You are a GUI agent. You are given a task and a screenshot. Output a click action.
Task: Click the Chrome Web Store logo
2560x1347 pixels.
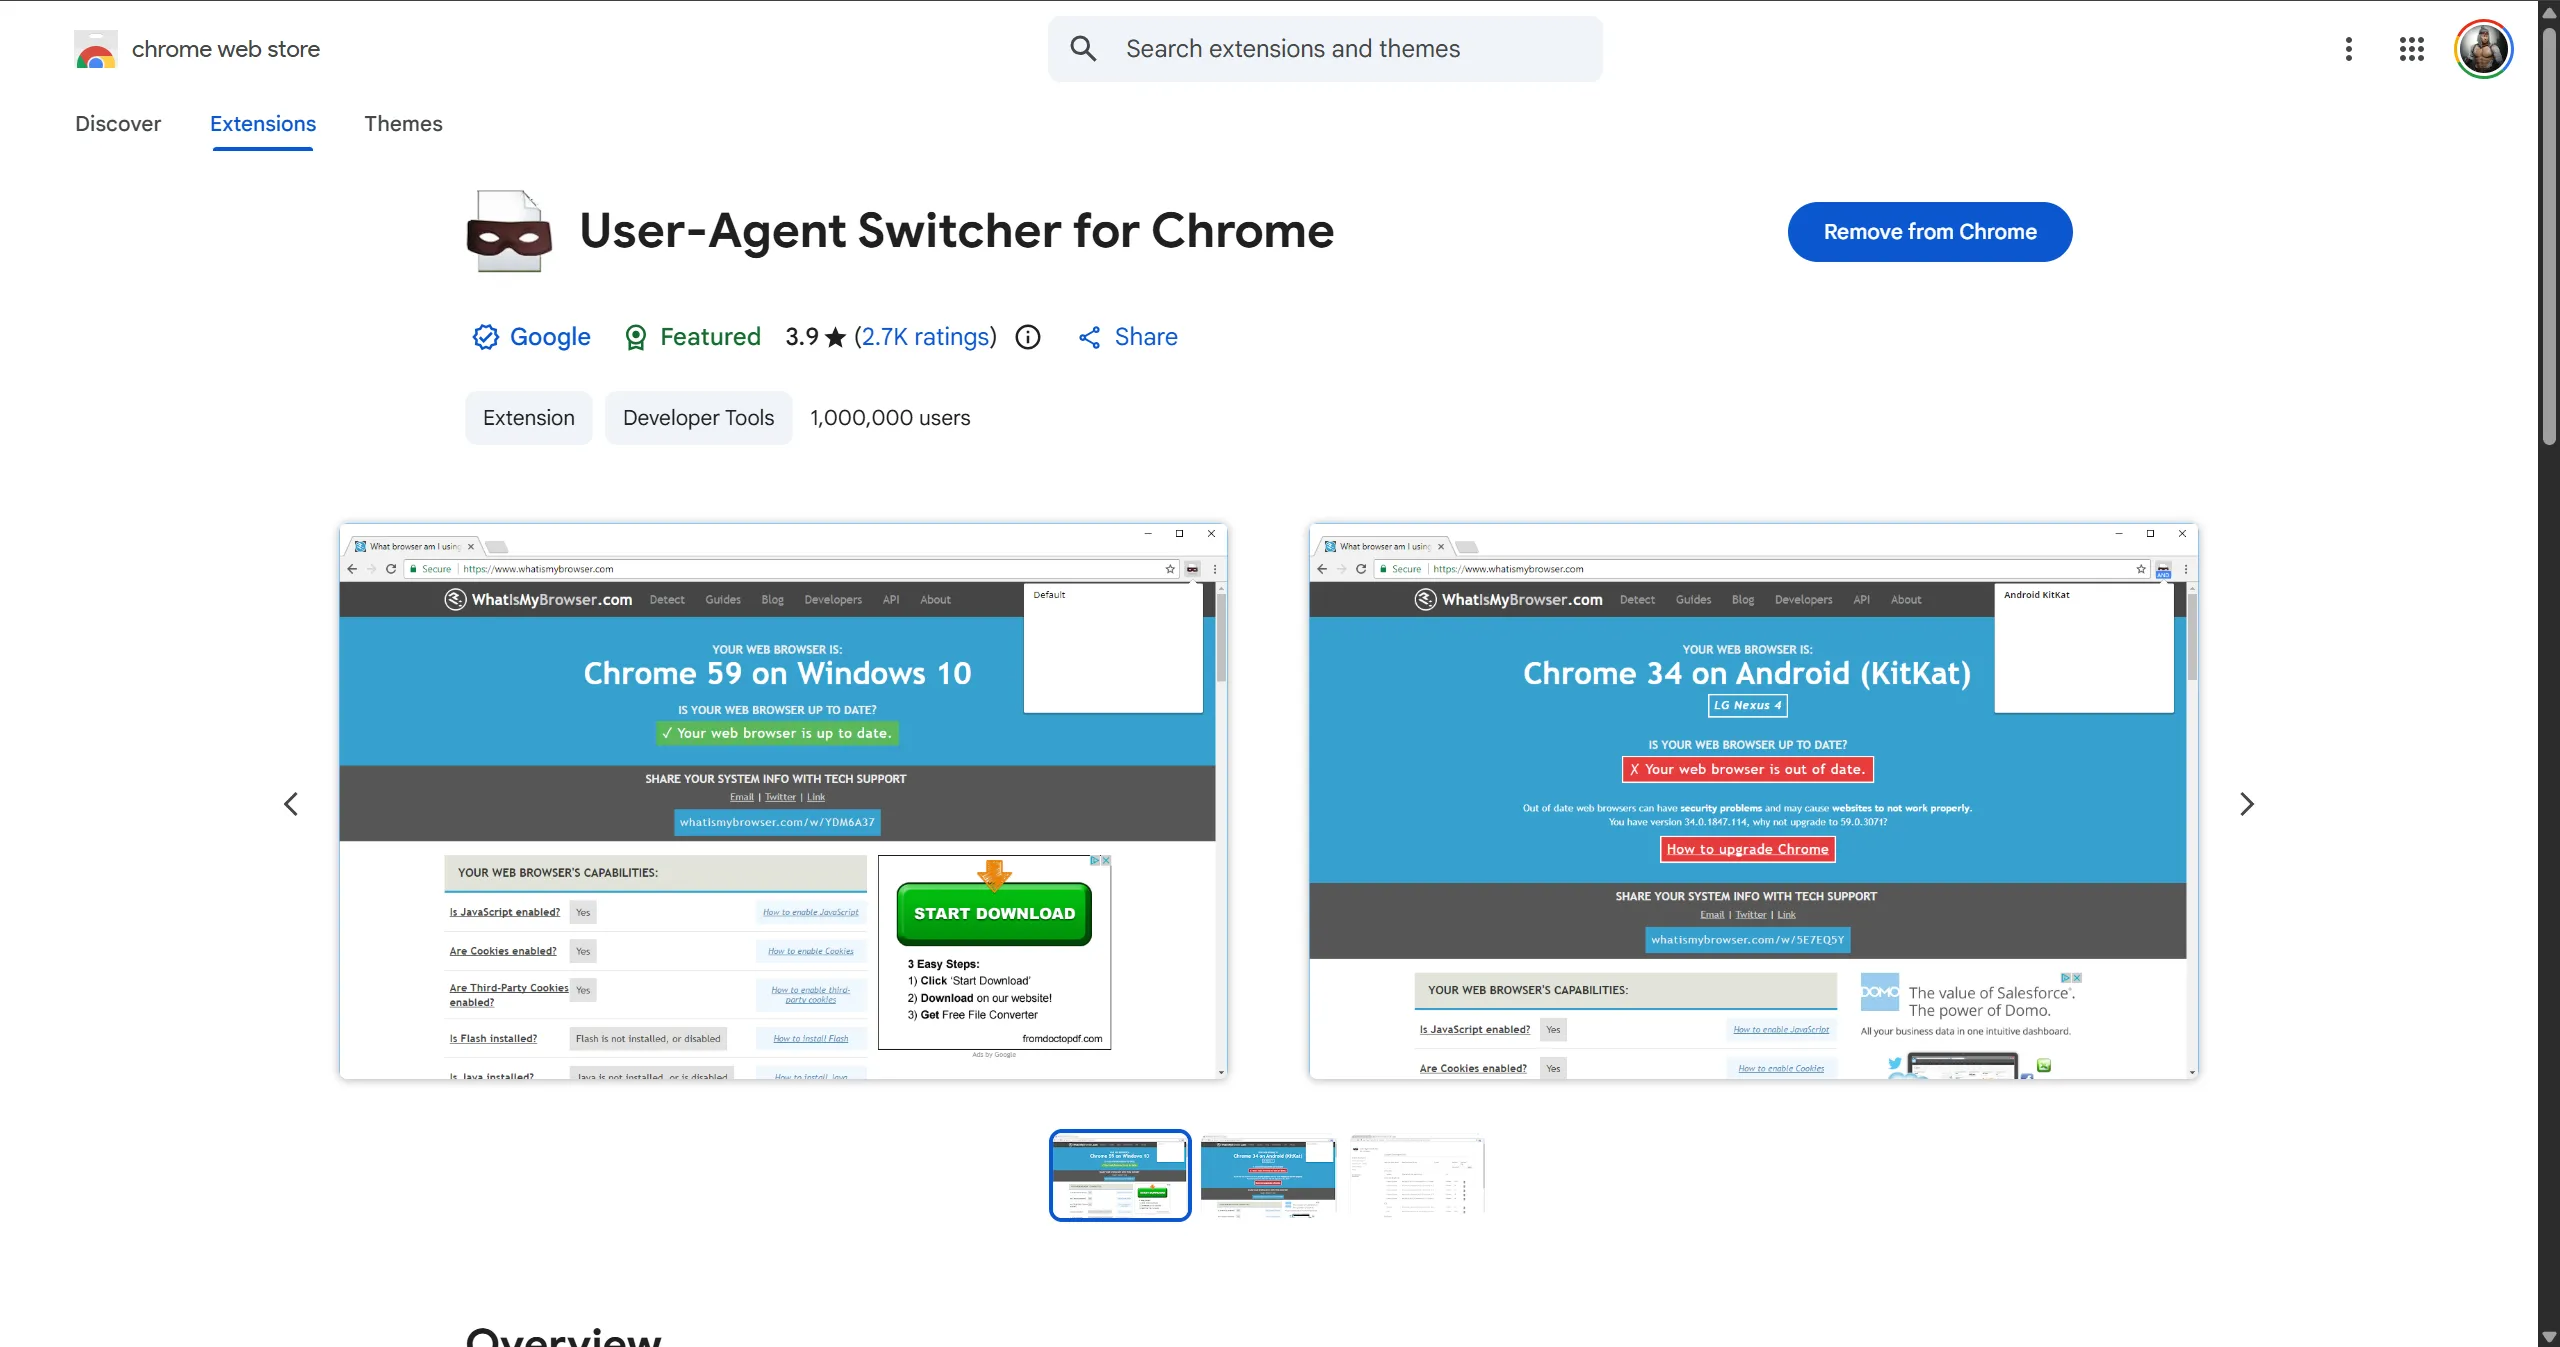[95, 48]
